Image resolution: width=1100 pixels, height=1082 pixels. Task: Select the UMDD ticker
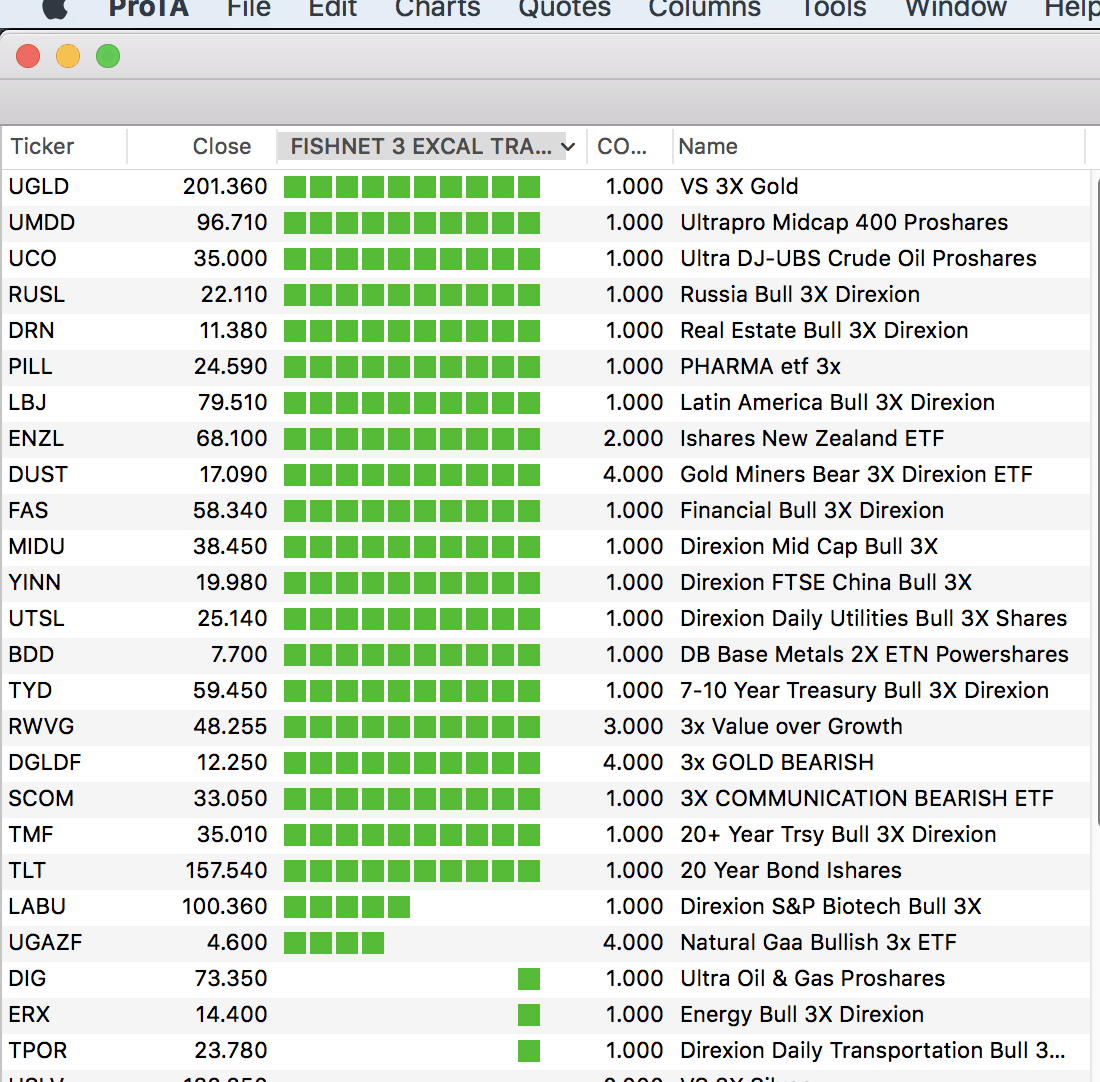(41, 222)
